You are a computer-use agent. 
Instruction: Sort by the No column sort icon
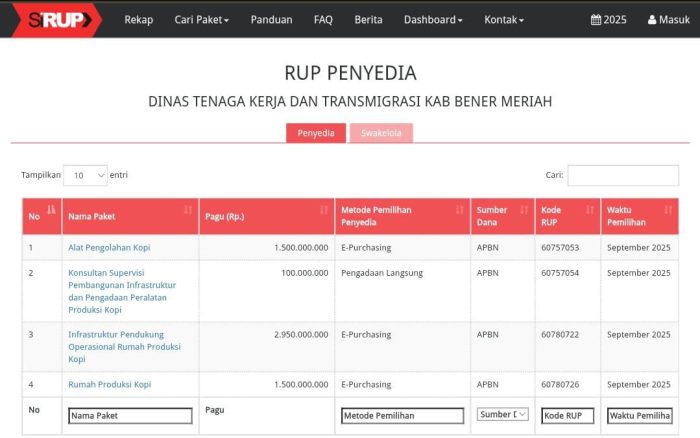pyautogui.click(x=51, y=210)
